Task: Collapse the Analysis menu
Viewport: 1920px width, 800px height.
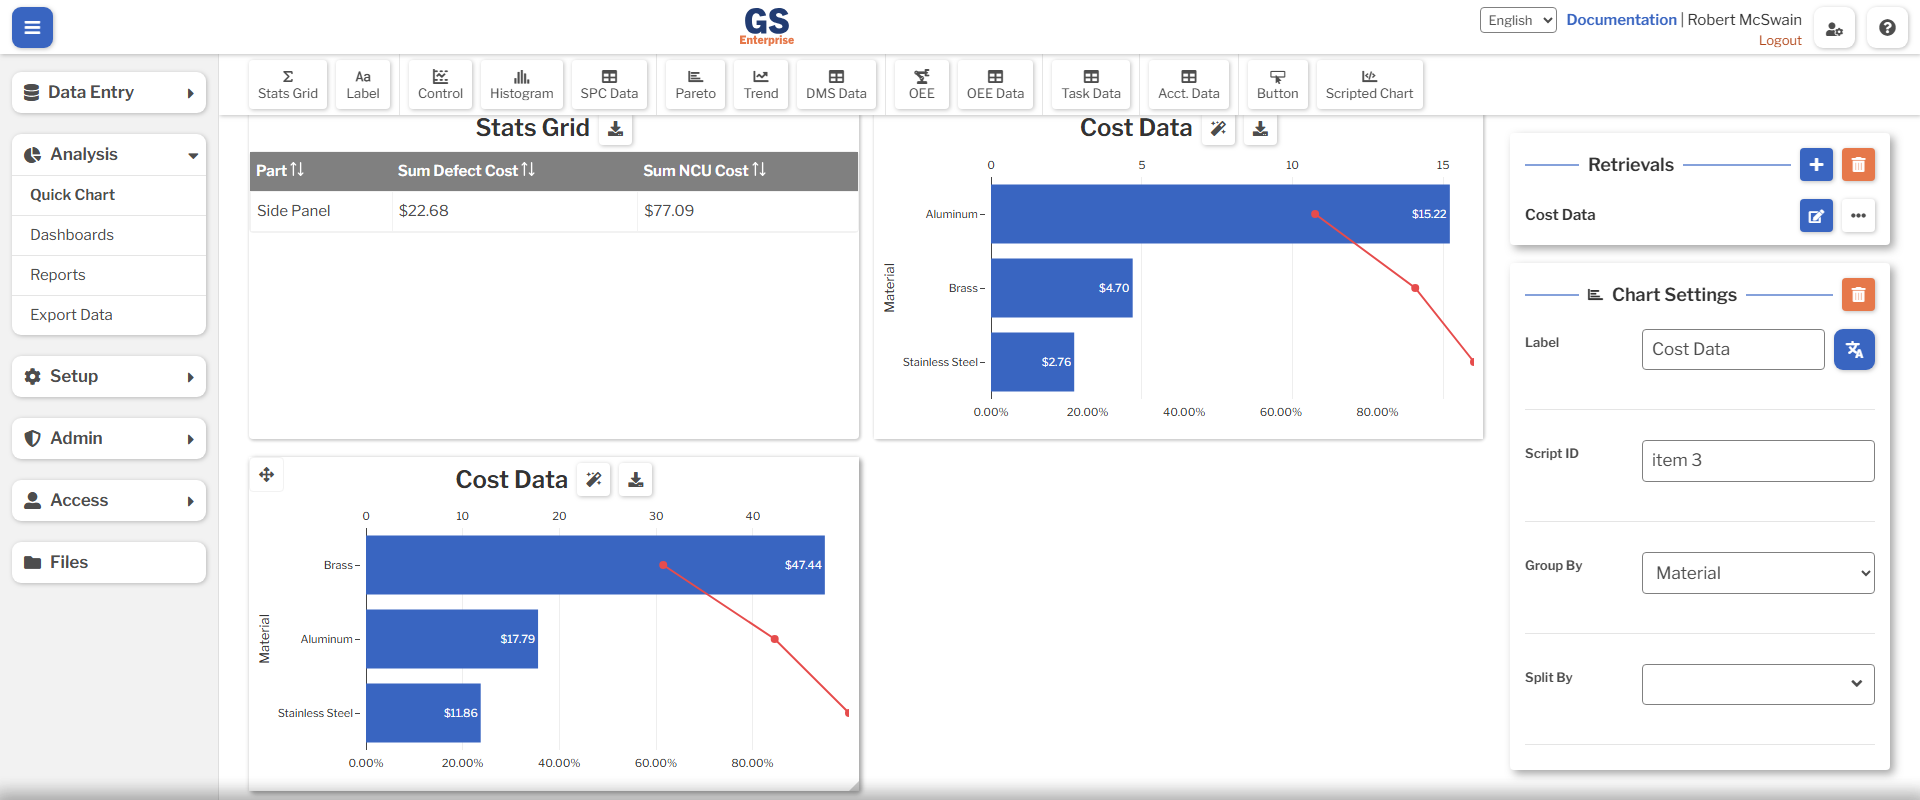Action: point(109,155)
